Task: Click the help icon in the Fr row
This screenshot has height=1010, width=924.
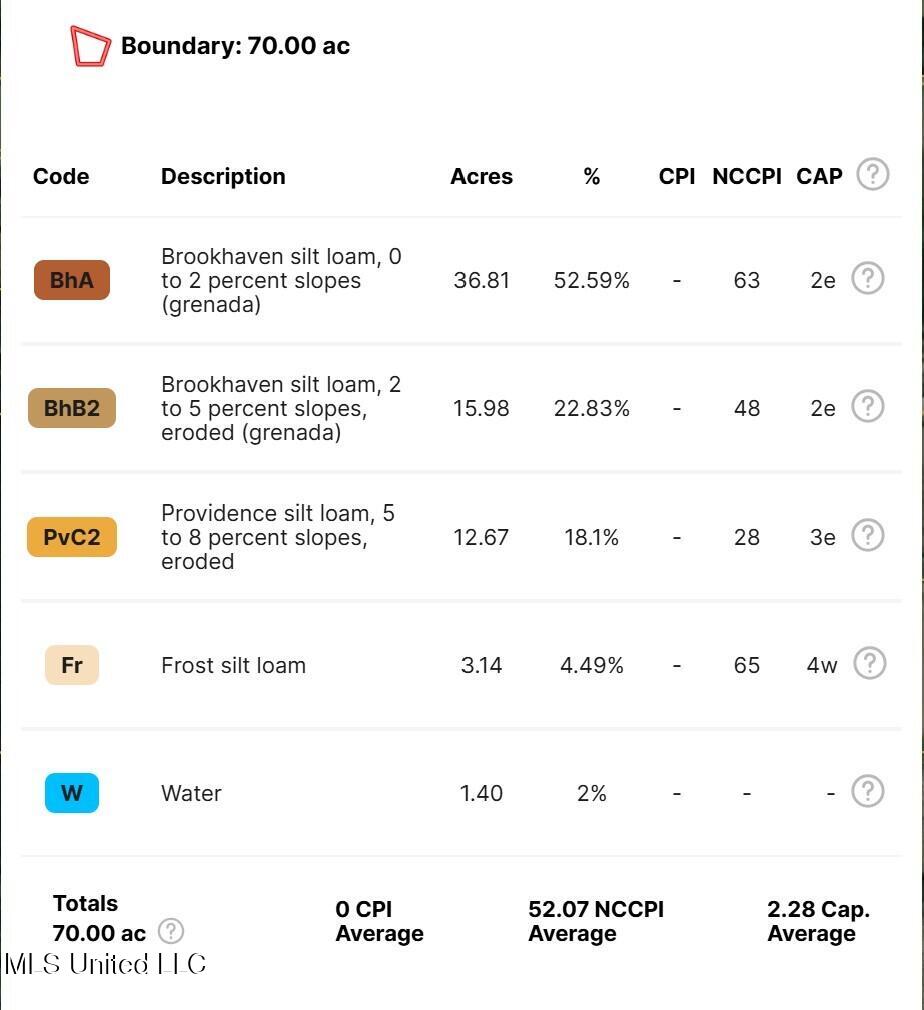Action: pyautogui.click(x=868, y=663)
